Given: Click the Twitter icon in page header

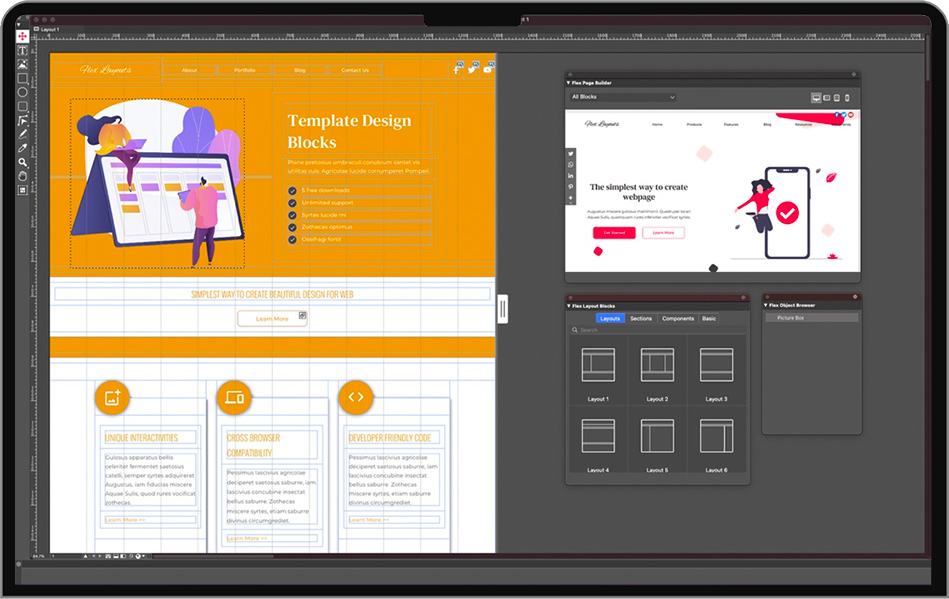Looking at the screenshot, I should click(x=472, y=69).
